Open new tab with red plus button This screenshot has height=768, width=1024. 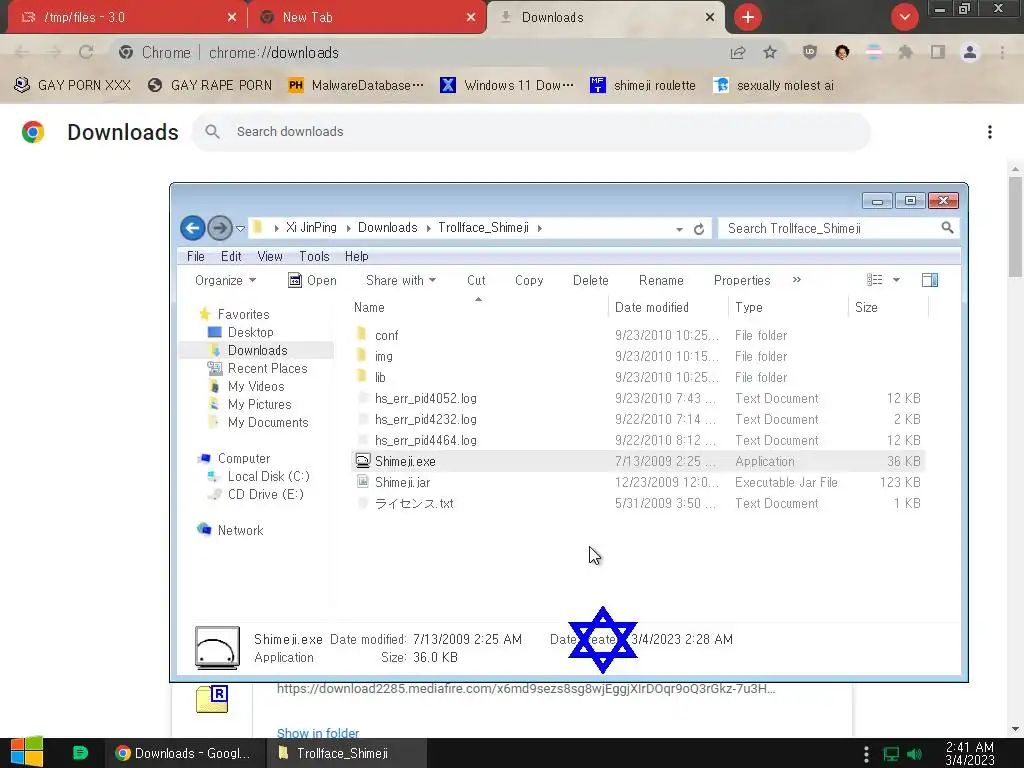[748, 17]
